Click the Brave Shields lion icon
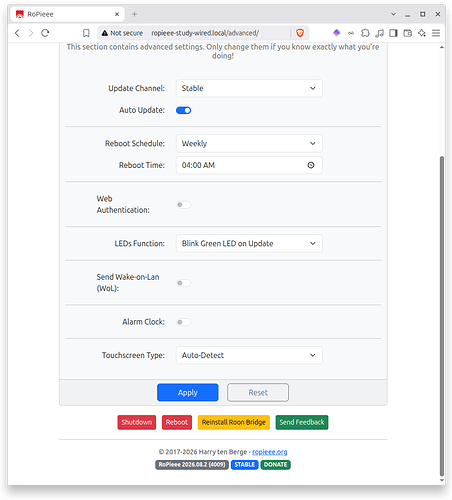 coord(300,33)
